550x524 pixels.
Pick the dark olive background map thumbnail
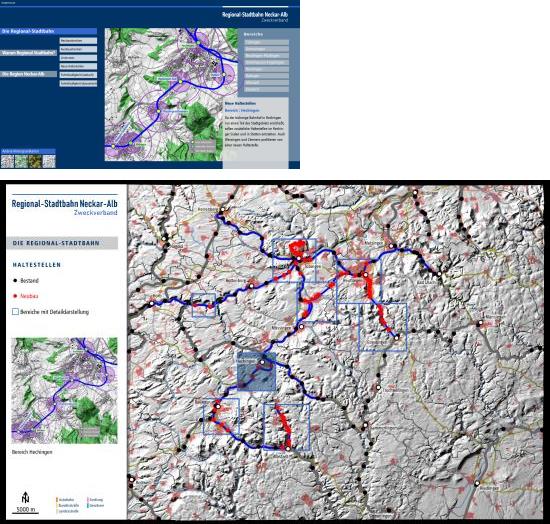[35, 161]
